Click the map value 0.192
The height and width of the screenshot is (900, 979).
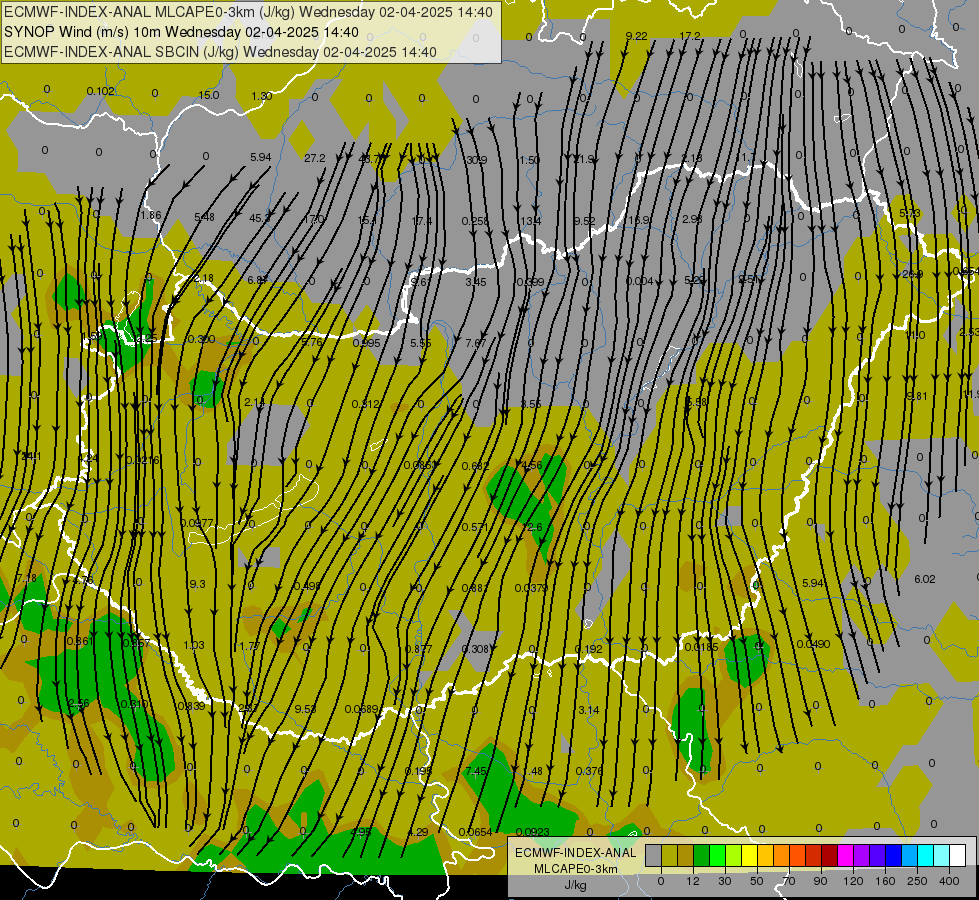tap(589, 650)
